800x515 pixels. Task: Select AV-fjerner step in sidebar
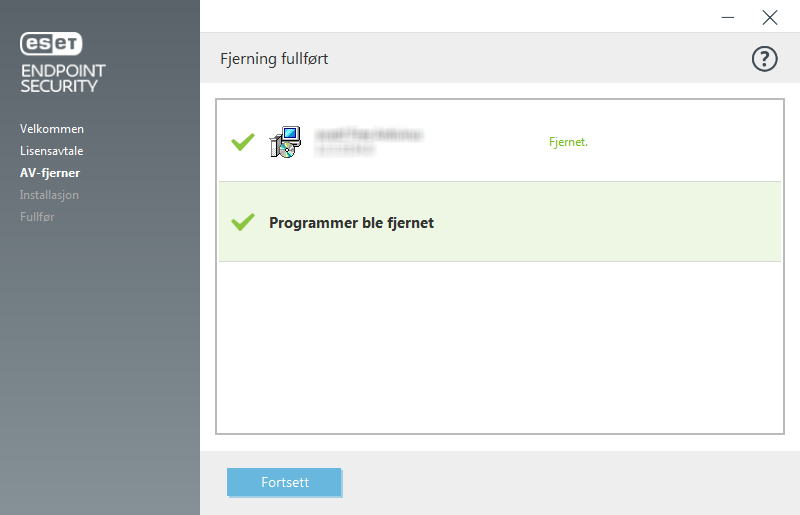tap(50, 173)
